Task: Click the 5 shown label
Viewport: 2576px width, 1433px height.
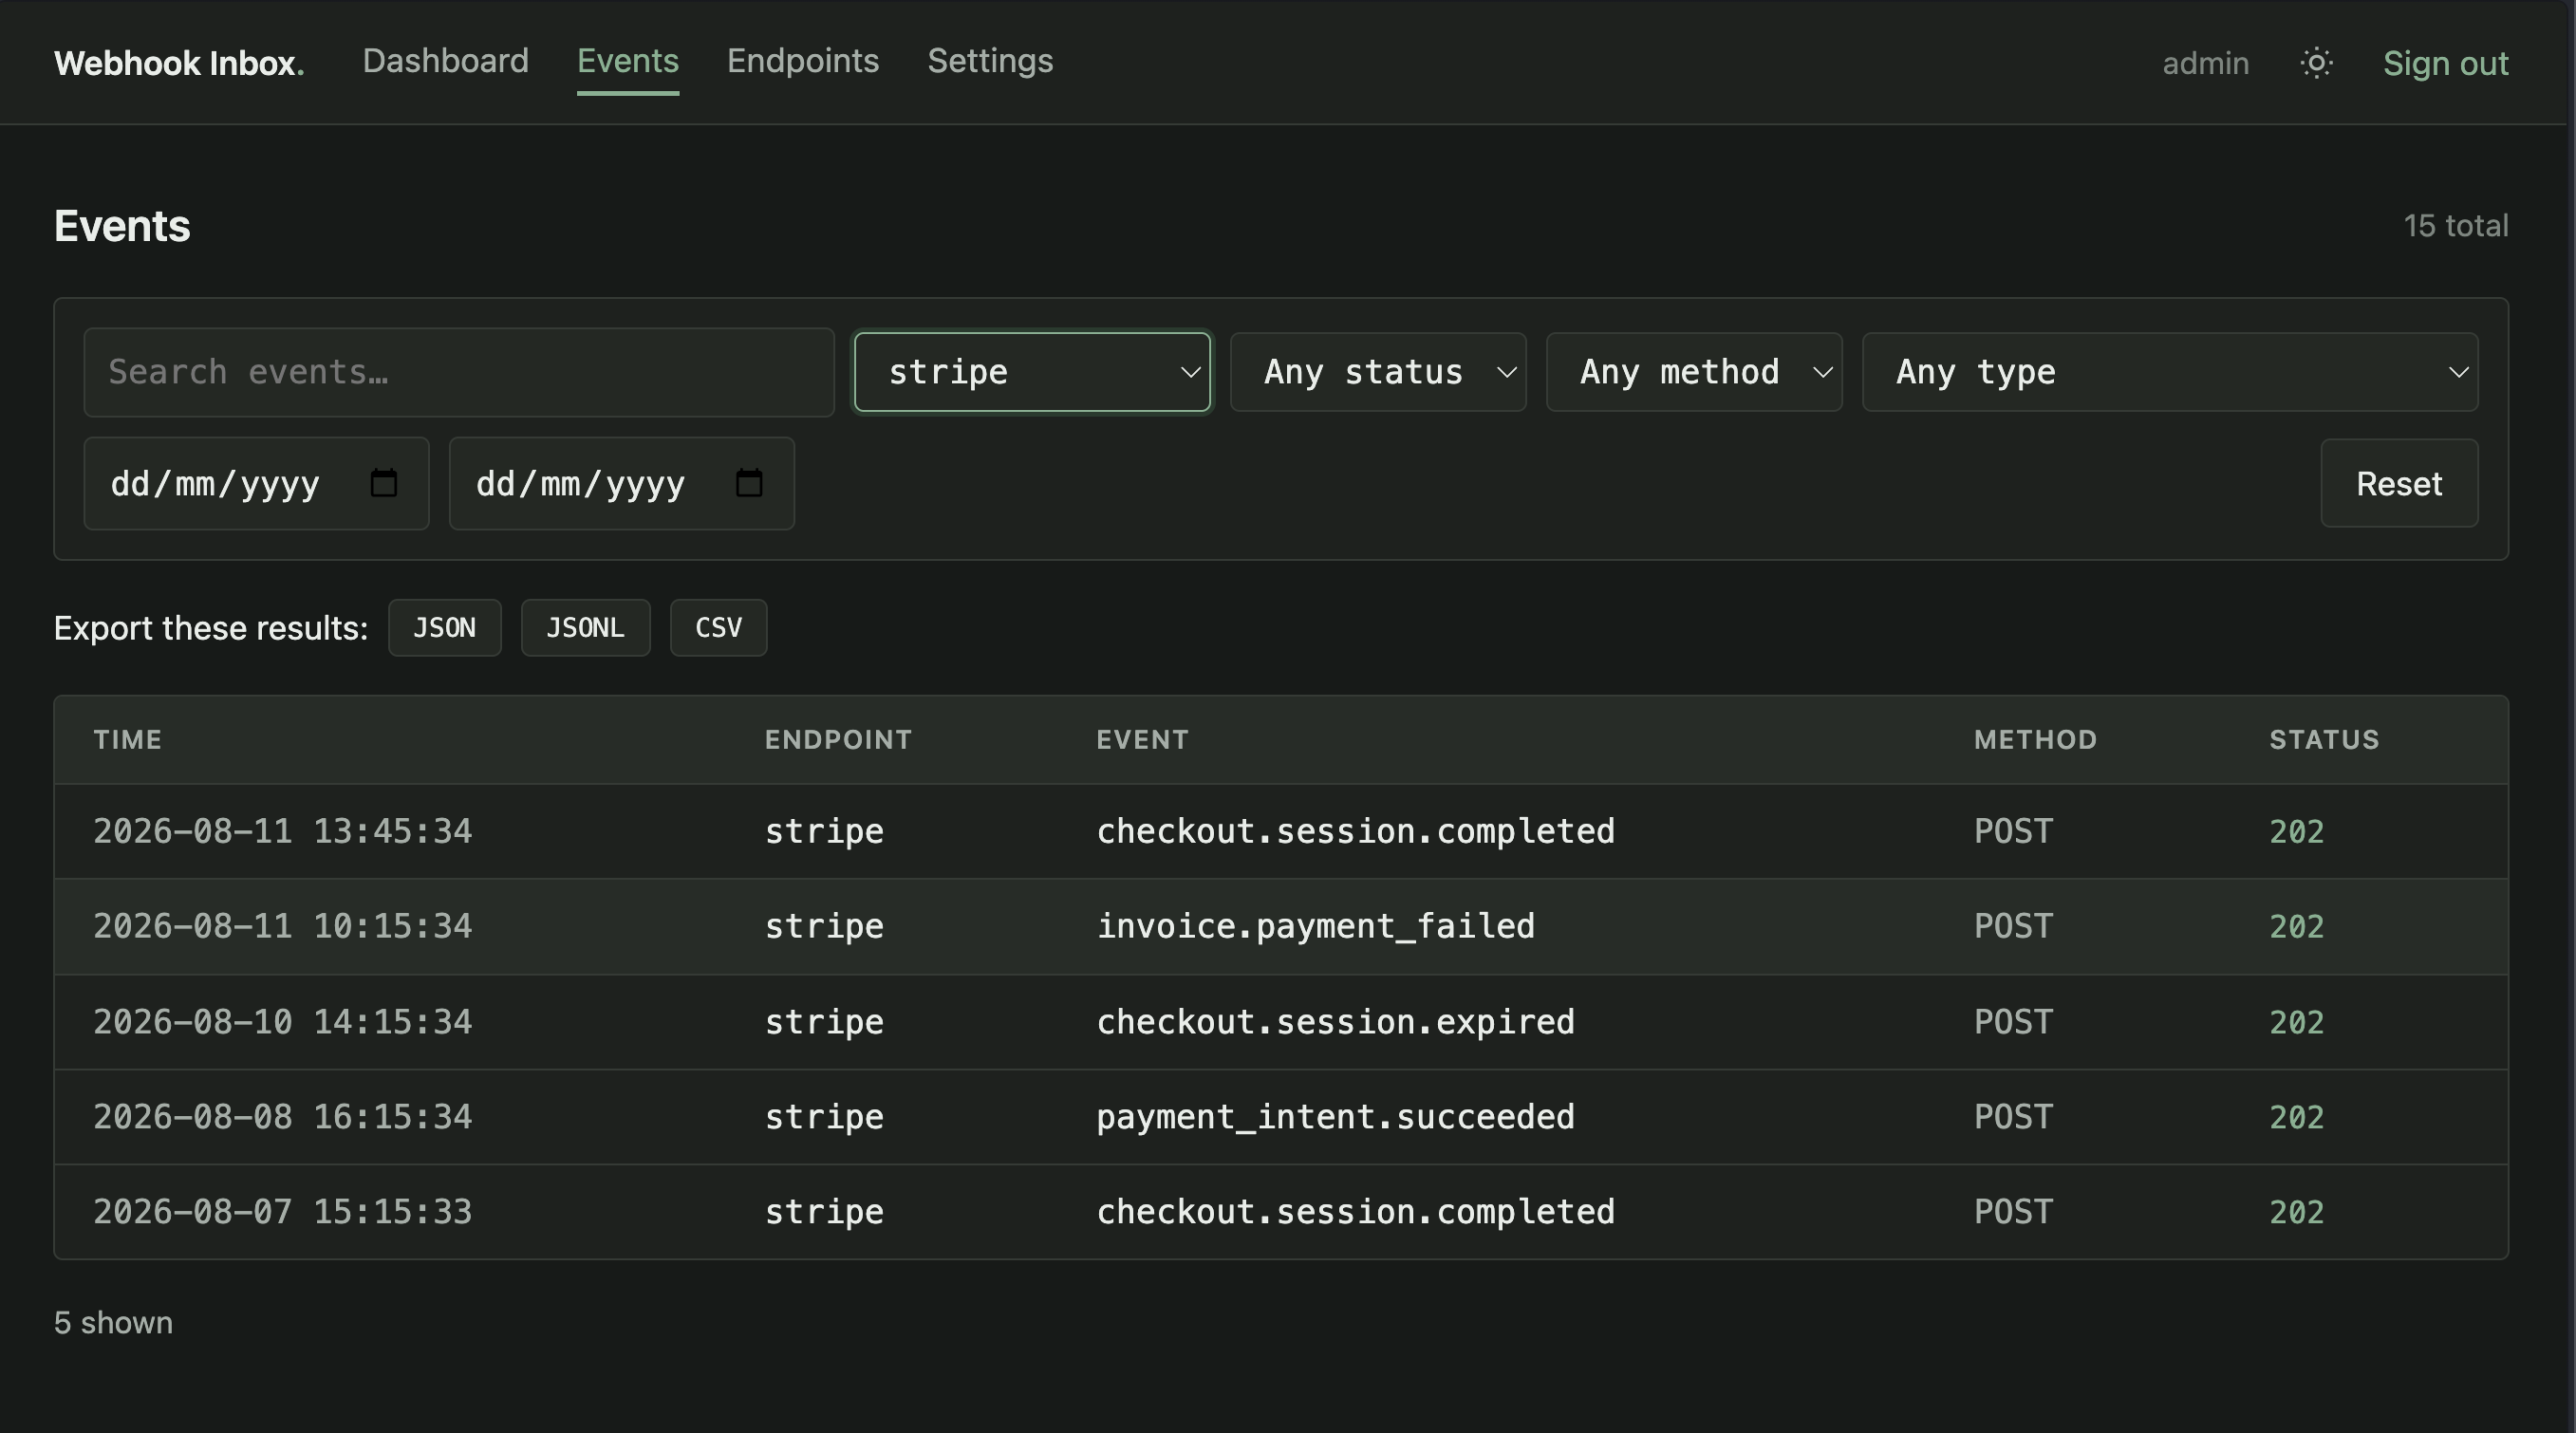Action: tap(113, 1323)
